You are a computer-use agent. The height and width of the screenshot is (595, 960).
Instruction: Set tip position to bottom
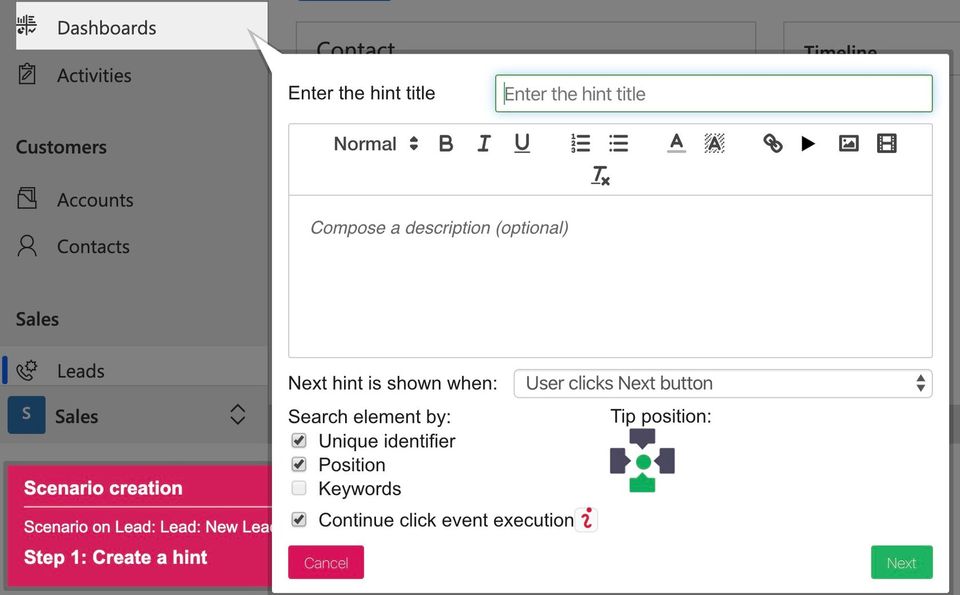coord(642,484)
